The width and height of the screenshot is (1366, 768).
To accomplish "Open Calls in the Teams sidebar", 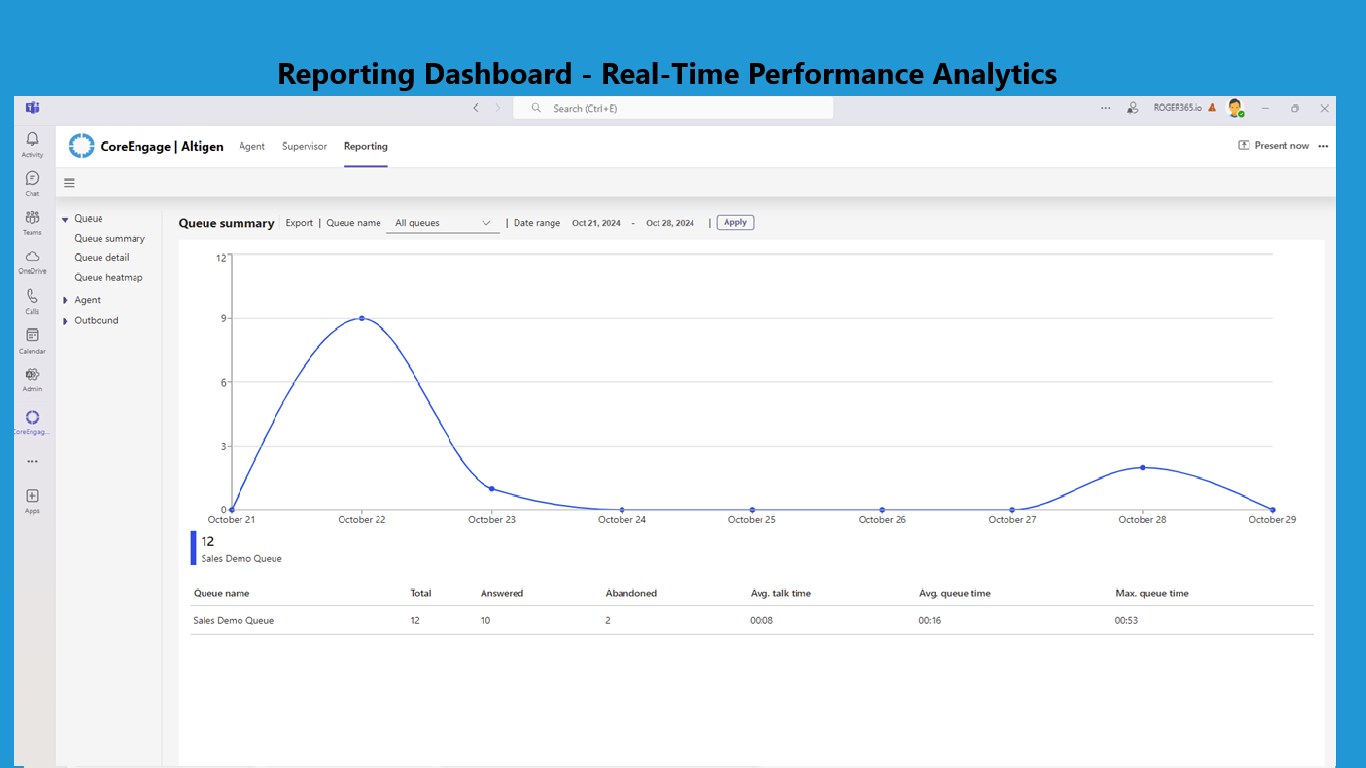I will pyautogui.click(x=32, y=301).
